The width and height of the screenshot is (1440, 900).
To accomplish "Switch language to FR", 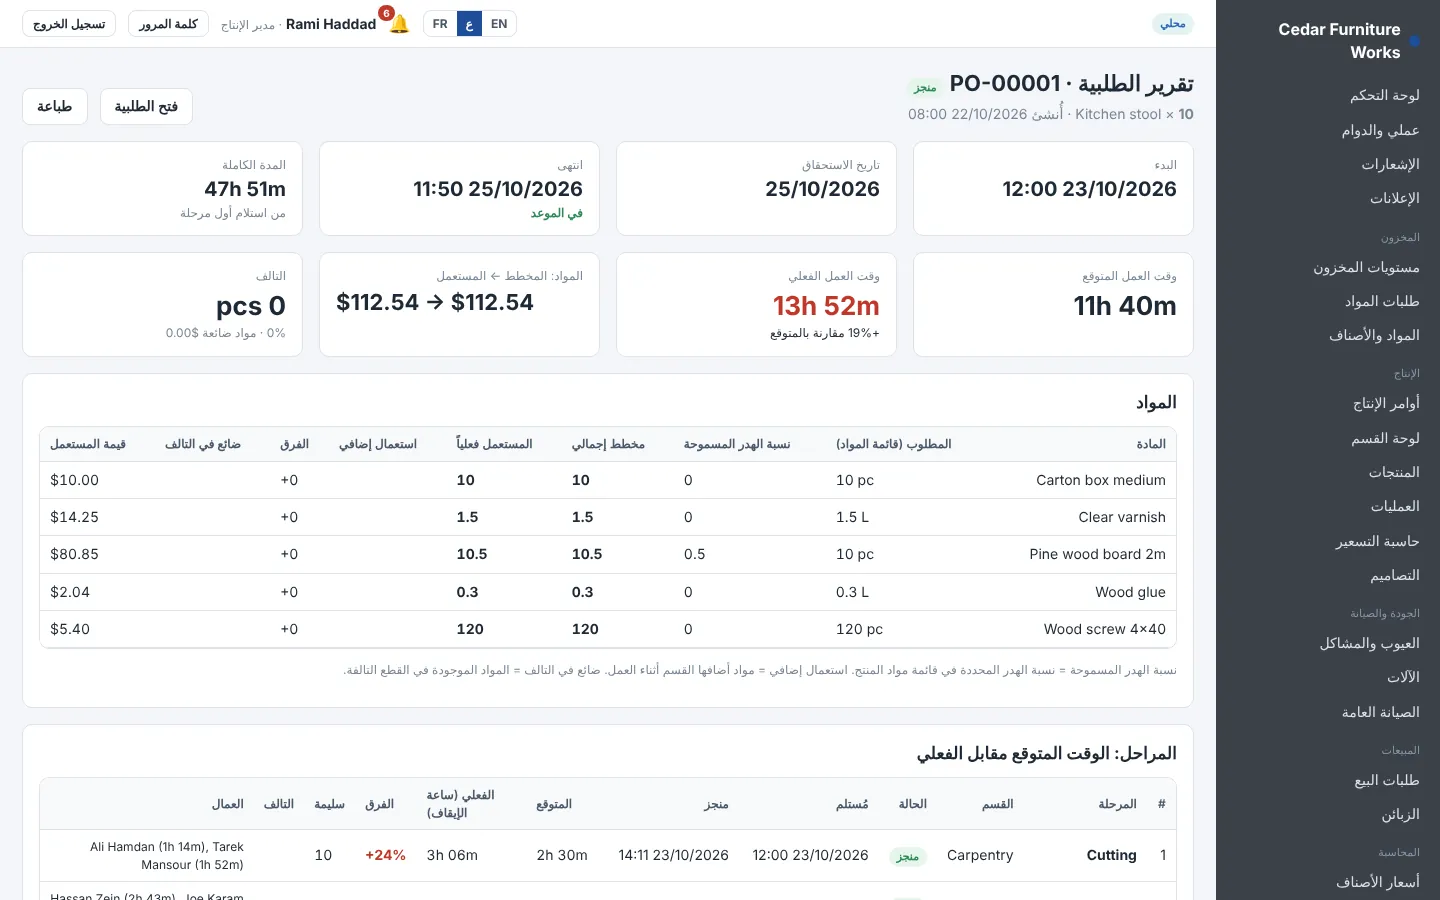I will coord(440,24).
